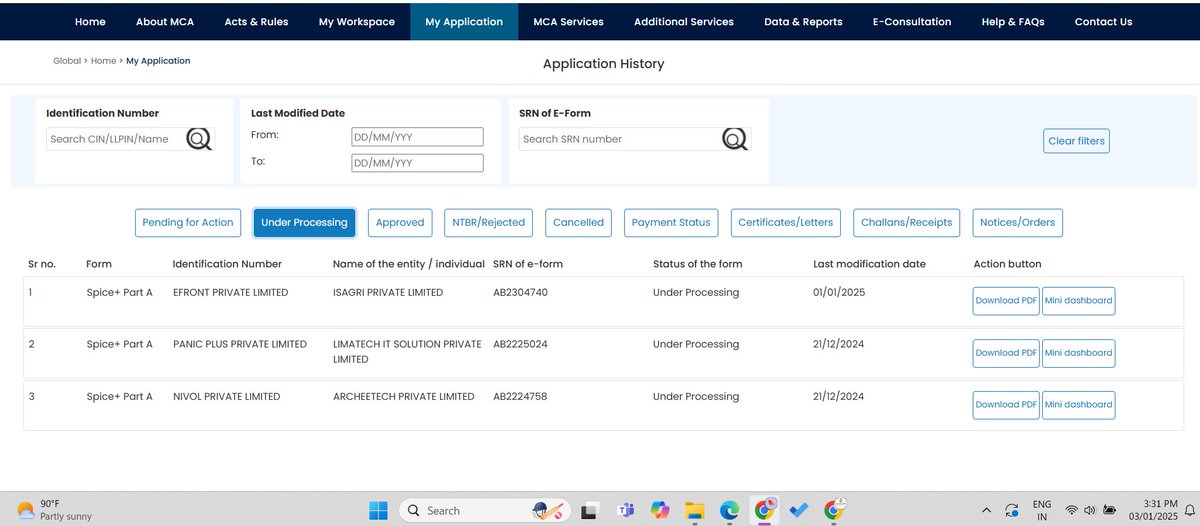
Task: Click the sync refresh tray icon
Action: point(1012,510)
